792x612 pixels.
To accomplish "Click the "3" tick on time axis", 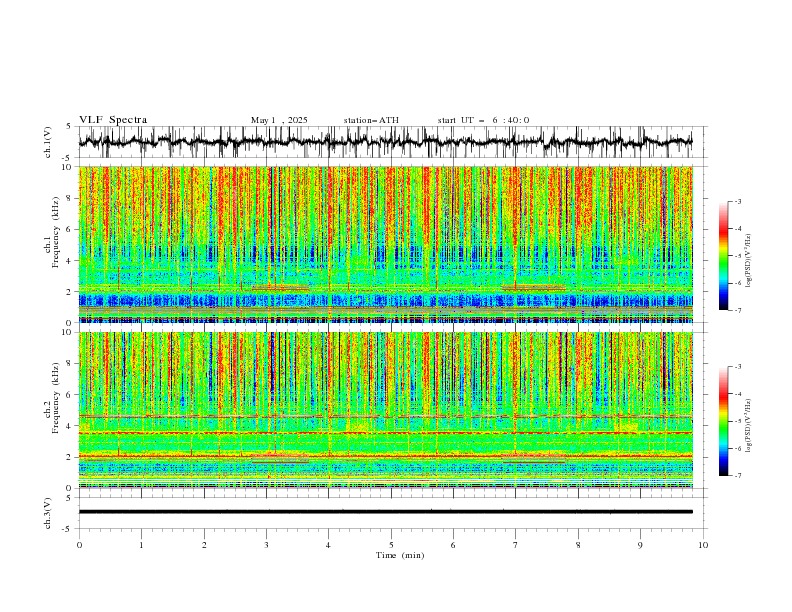I will pyautogui.click(x=266, y=545).
